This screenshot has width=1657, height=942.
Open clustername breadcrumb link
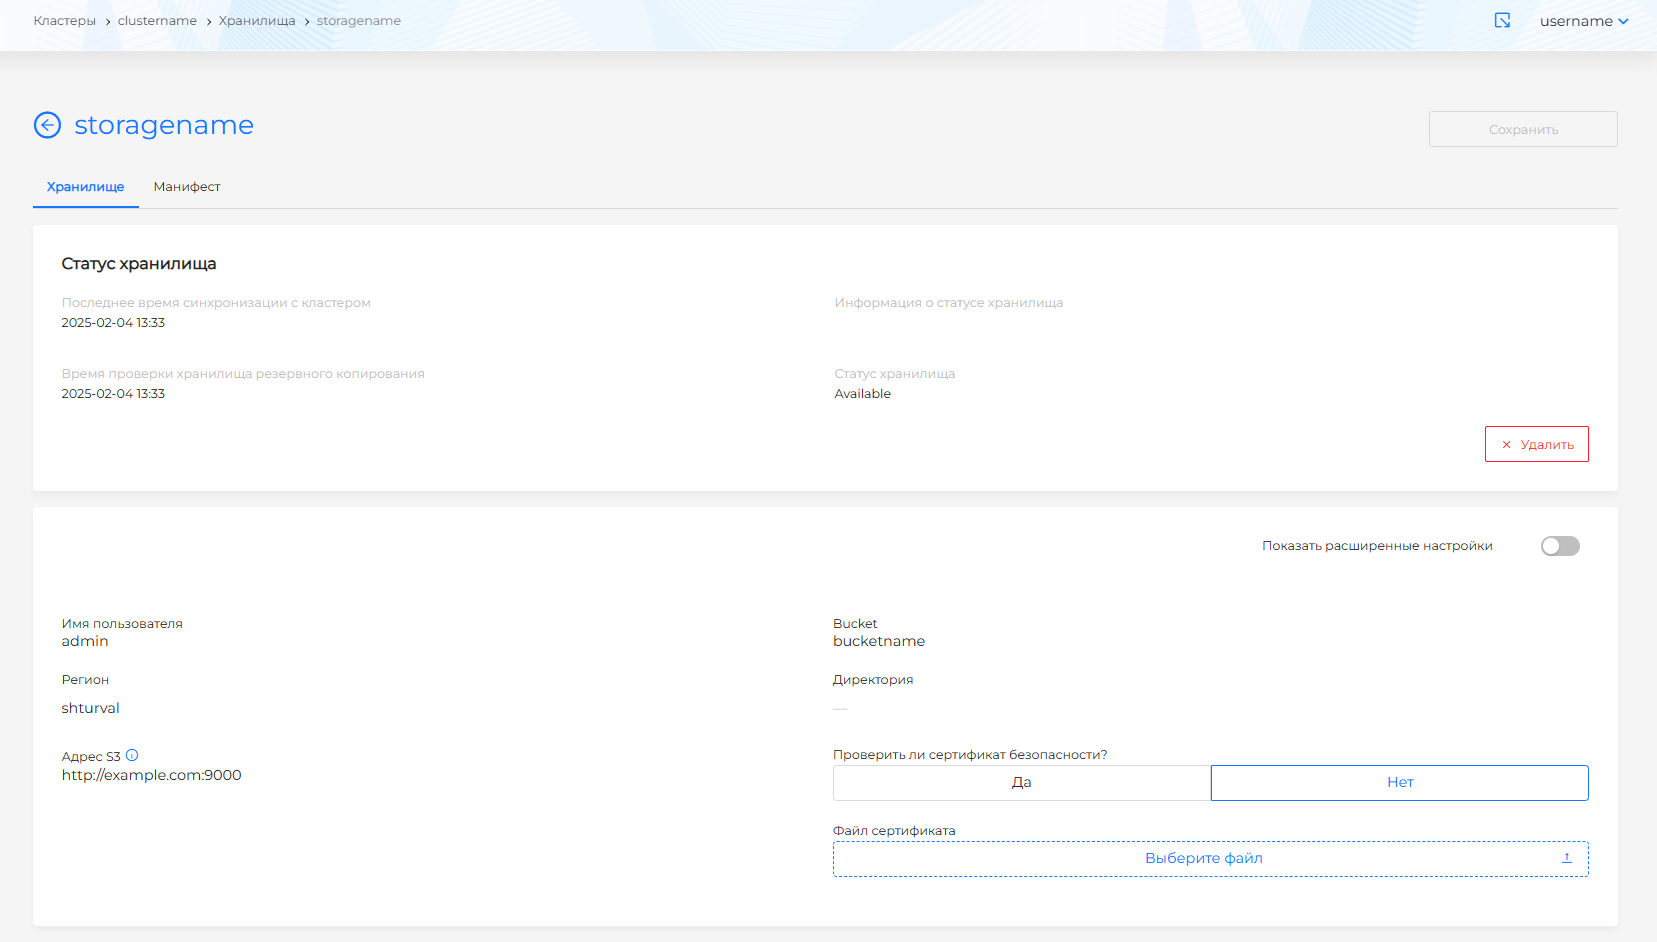pyautogui.click(x=157, y=21)
